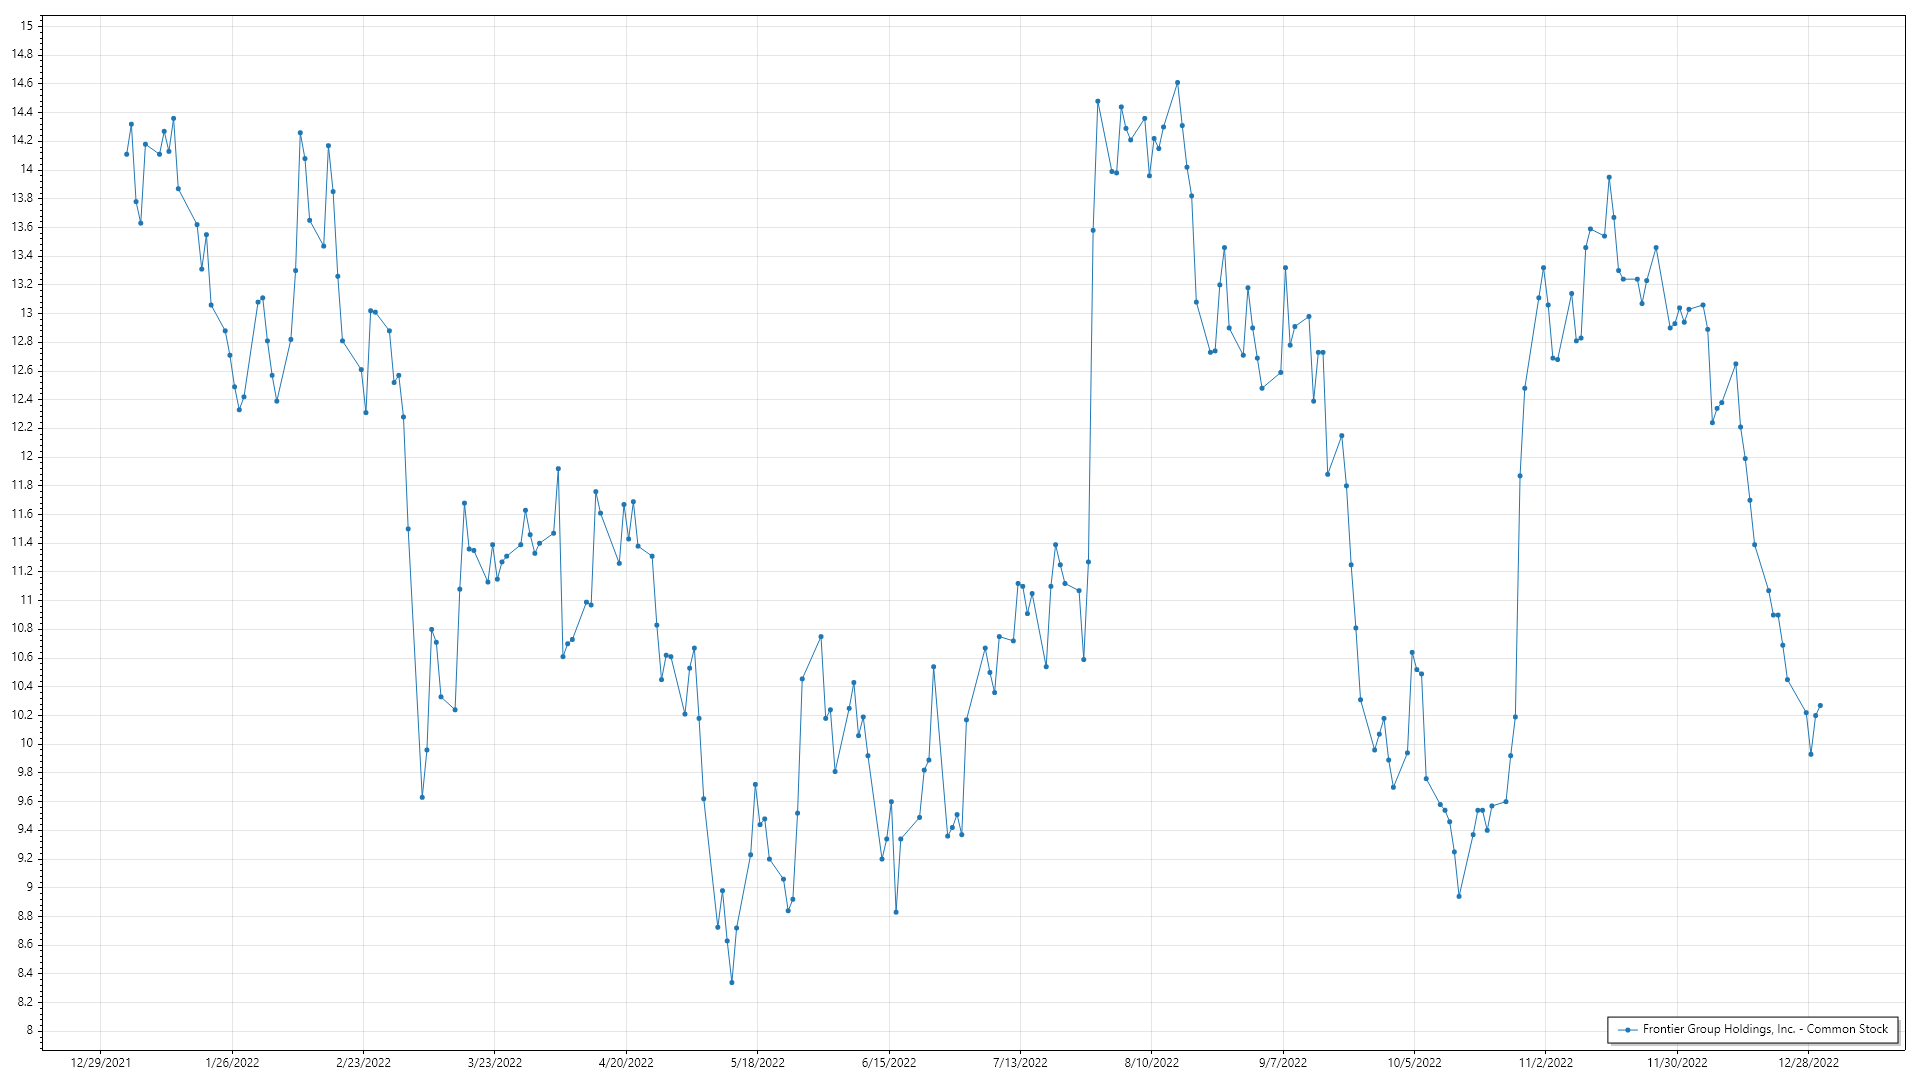The width and height of the screenshot is (1920, 1080).
Task: Click the mid-June low point near 8.83
Action: coord(896,912)
